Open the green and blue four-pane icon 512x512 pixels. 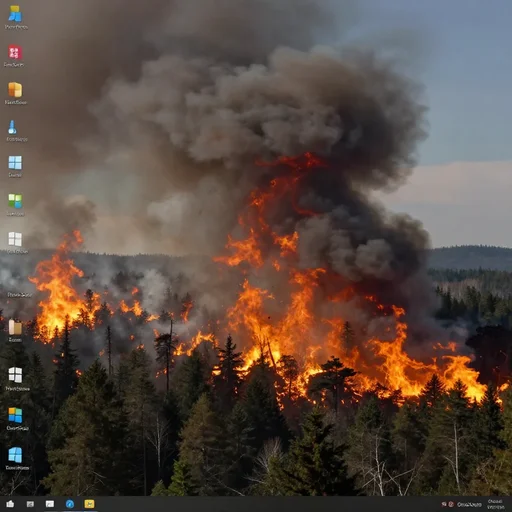click(x=15, y=201)
